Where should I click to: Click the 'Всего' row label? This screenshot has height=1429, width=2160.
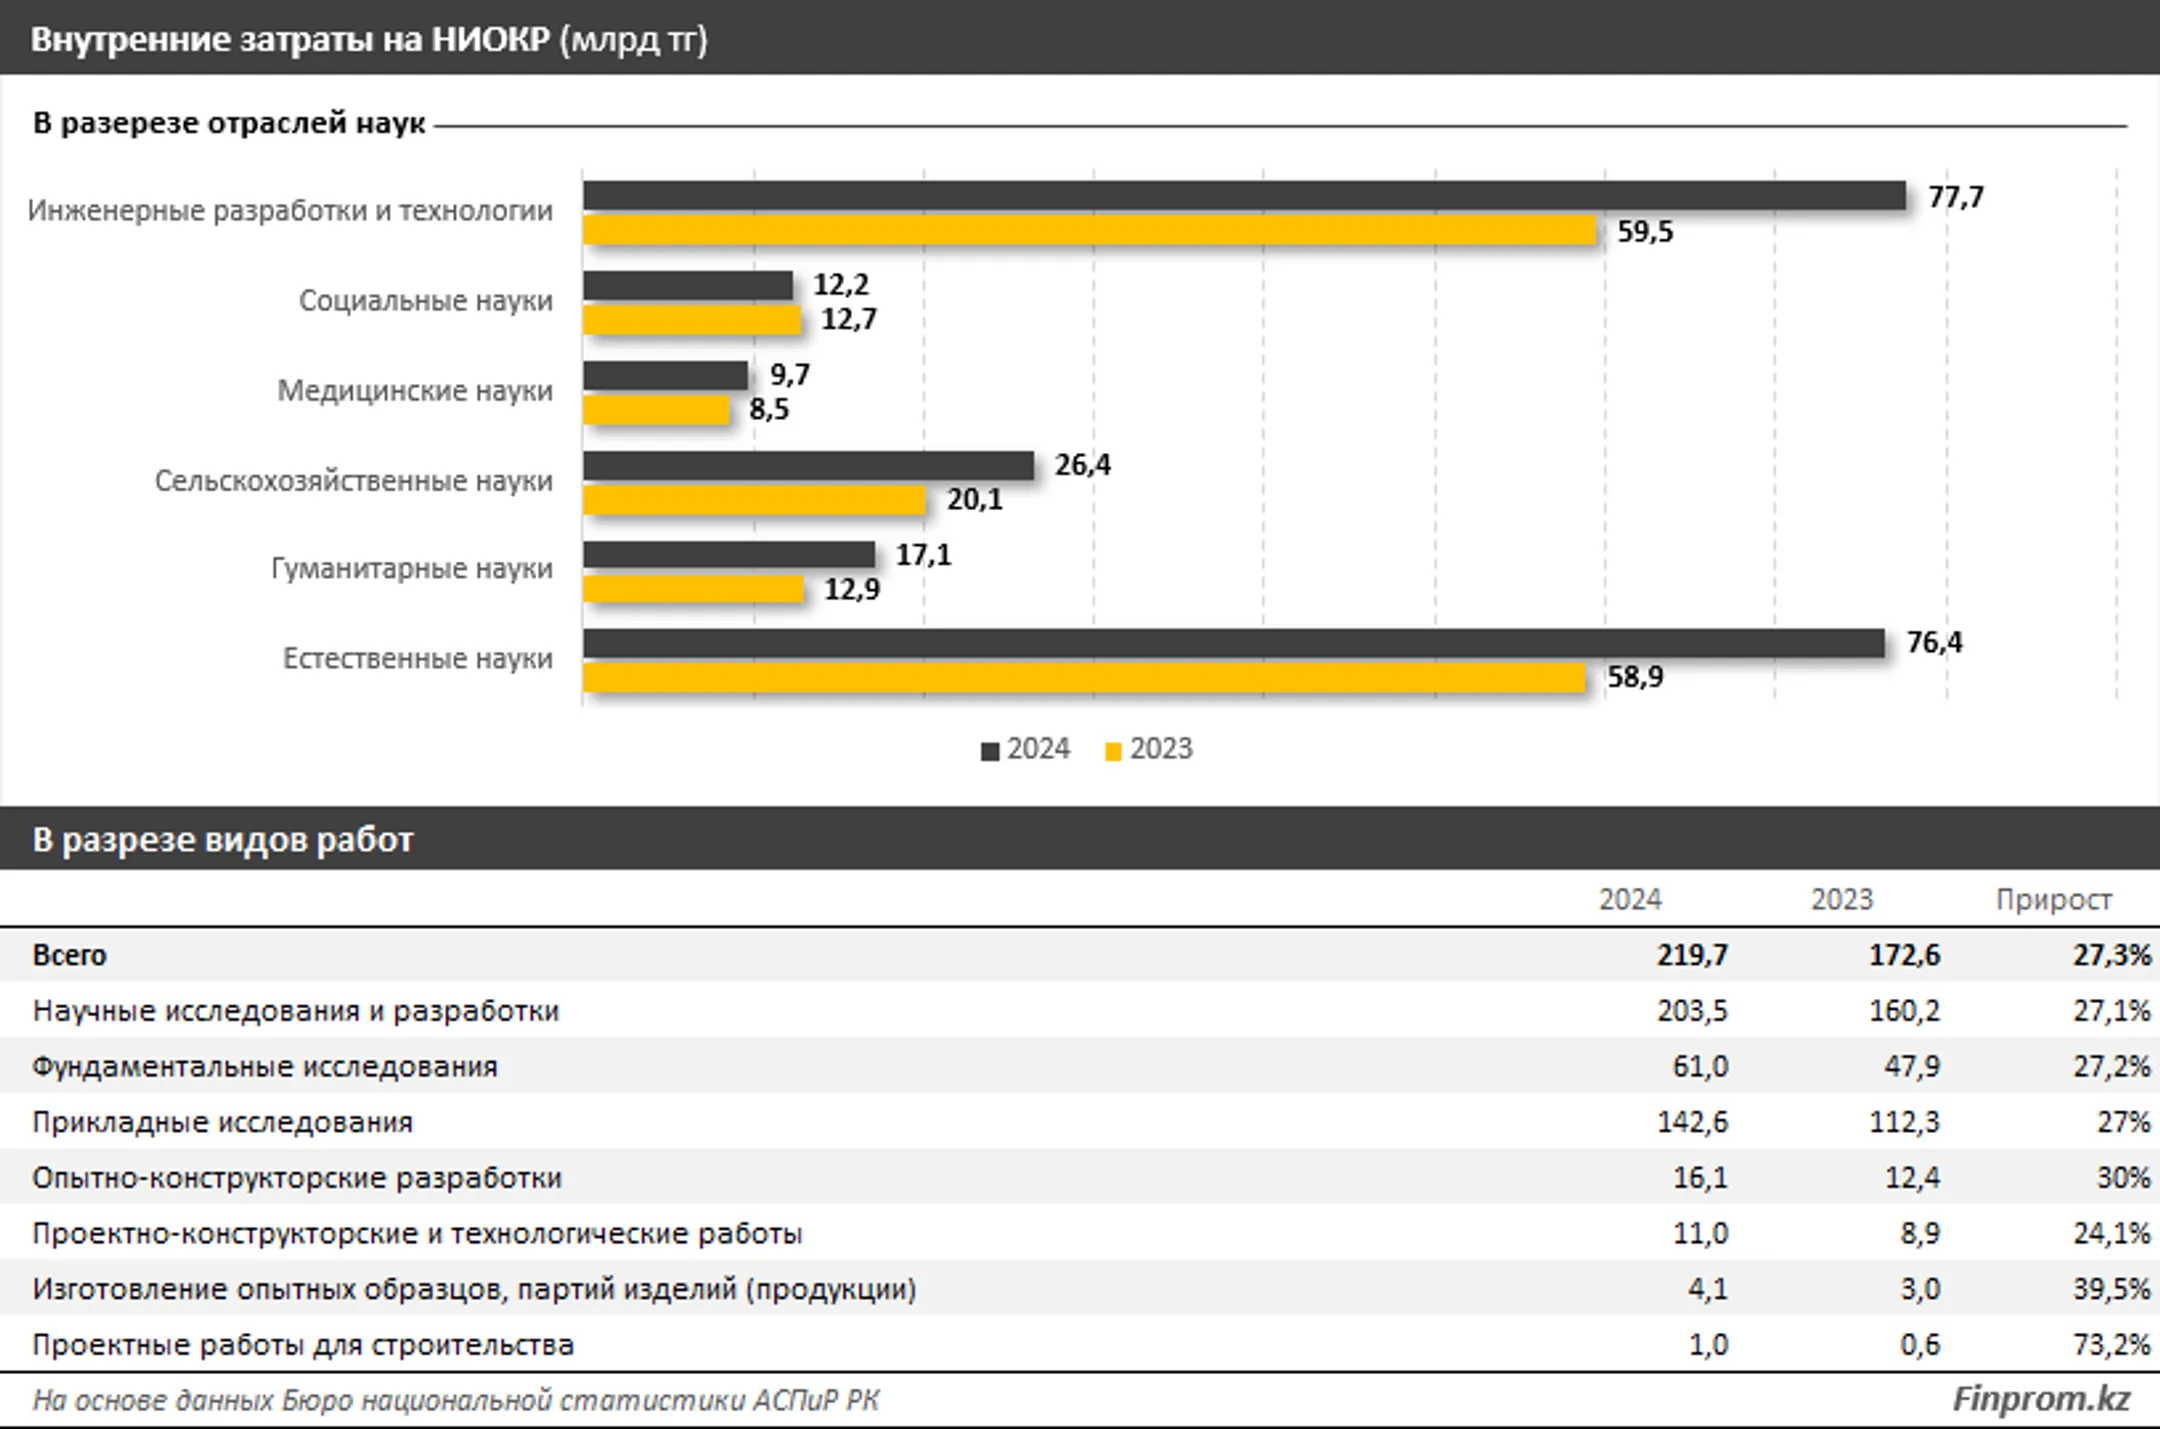click(69, 955)
